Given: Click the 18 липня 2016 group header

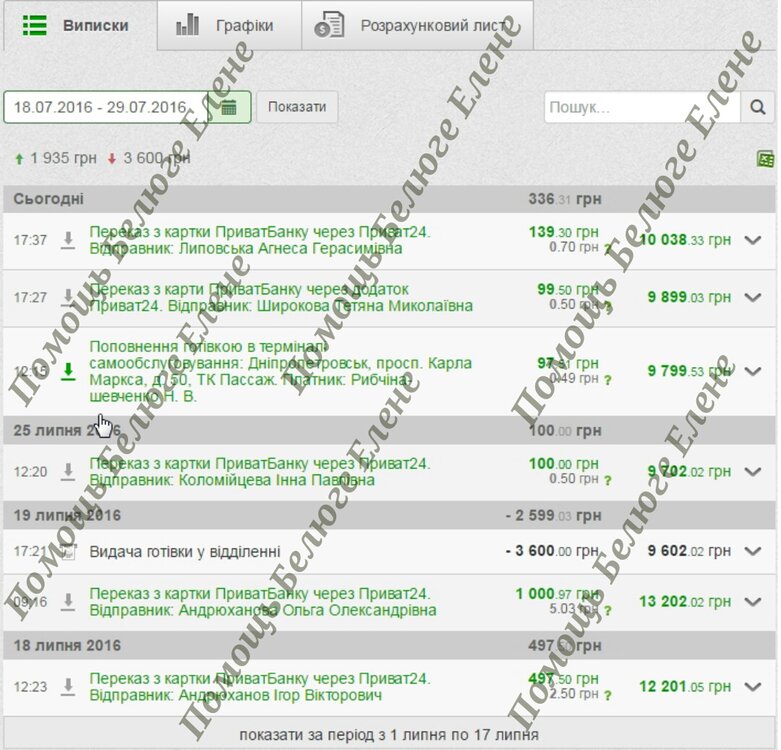Looking at the screenshot, I should [x=389, y=645].
